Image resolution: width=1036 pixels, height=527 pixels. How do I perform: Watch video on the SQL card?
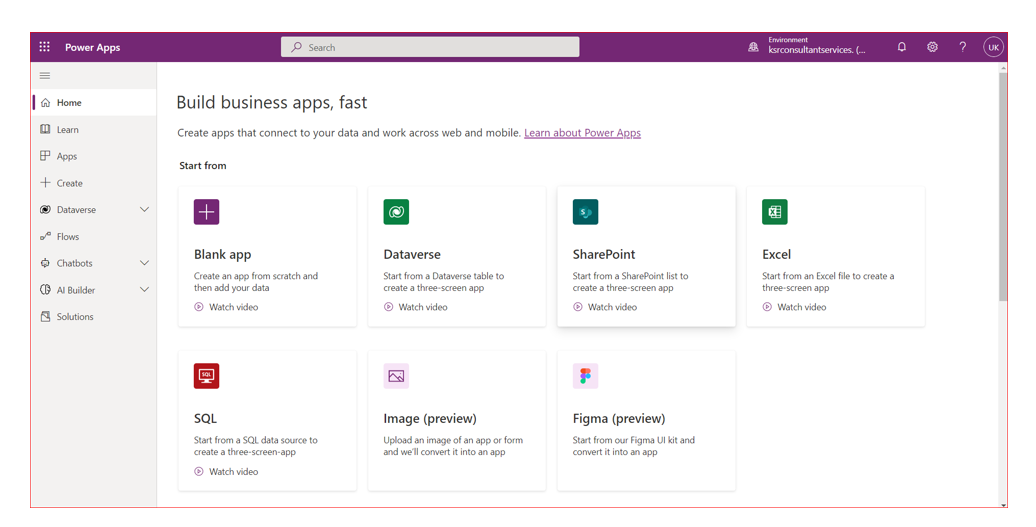pos(226,472)
